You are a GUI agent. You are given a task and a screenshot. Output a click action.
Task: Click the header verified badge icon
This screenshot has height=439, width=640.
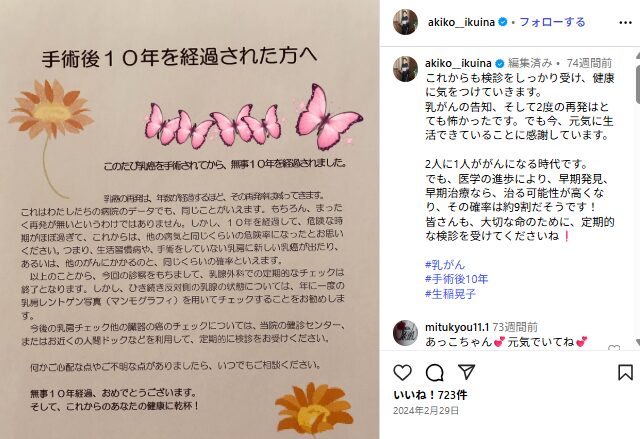point(503,22)
